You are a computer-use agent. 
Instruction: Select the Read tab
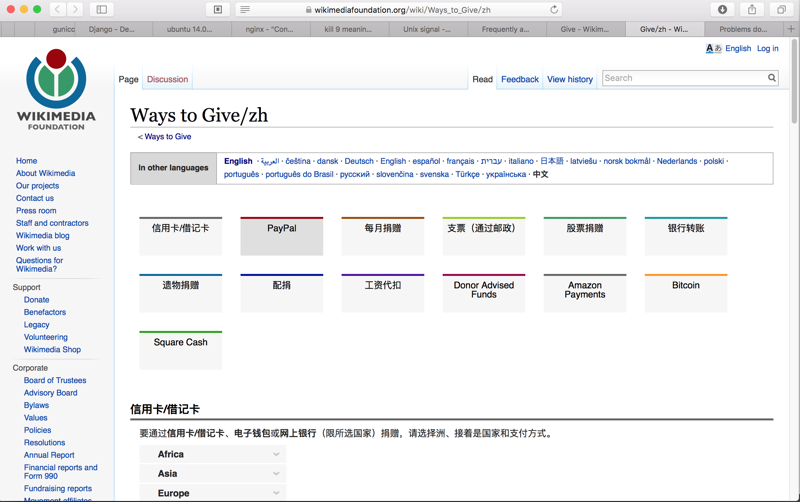482,79
